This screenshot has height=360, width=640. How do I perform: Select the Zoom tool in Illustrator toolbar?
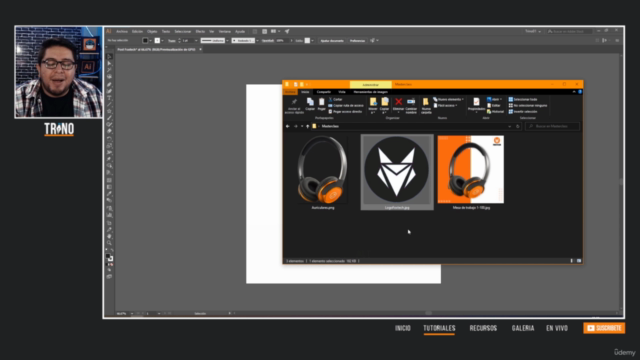coord(109,243)
